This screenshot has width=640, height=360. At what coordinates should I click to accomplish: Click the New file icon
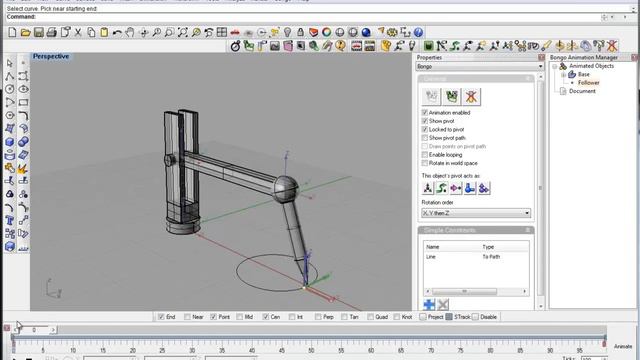tap(12, 32)
